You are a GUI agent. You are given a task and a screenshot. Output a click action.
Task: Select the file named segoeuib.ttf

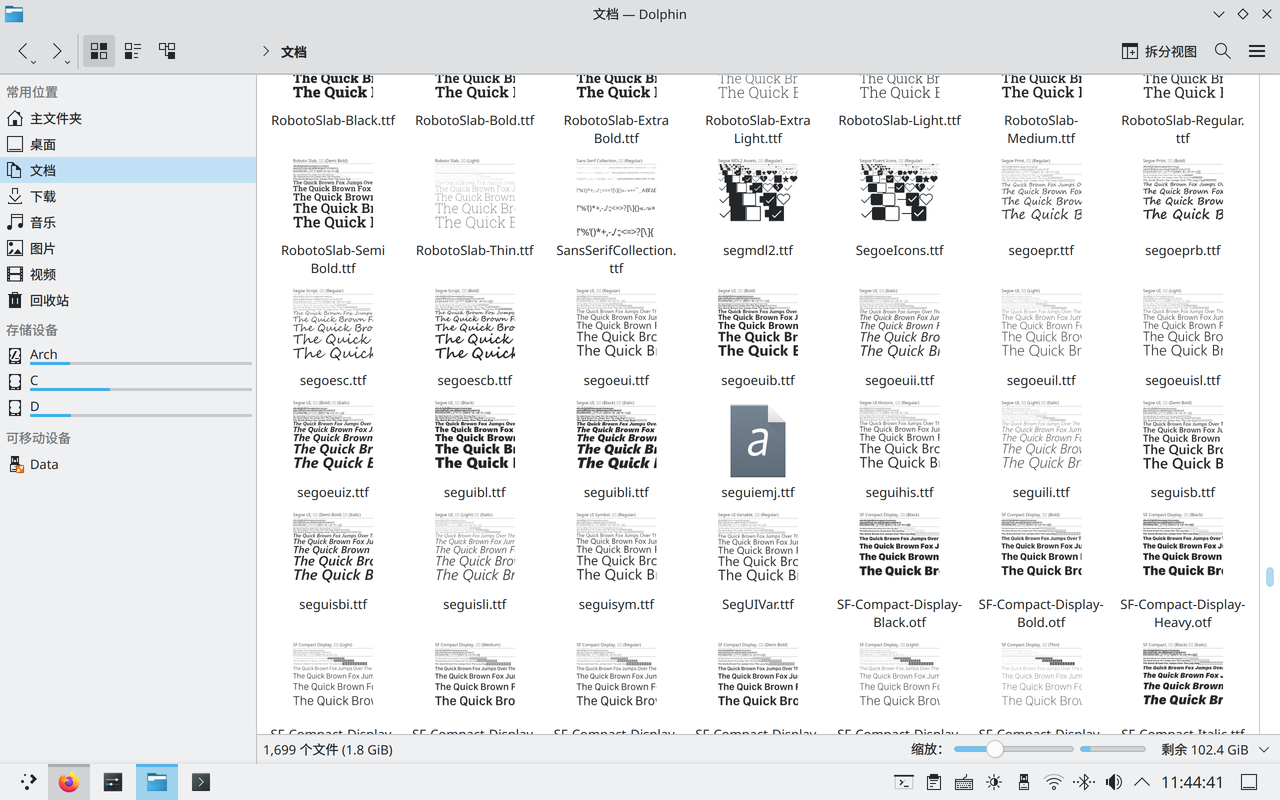pyautogui.click(x=758, y=380)
